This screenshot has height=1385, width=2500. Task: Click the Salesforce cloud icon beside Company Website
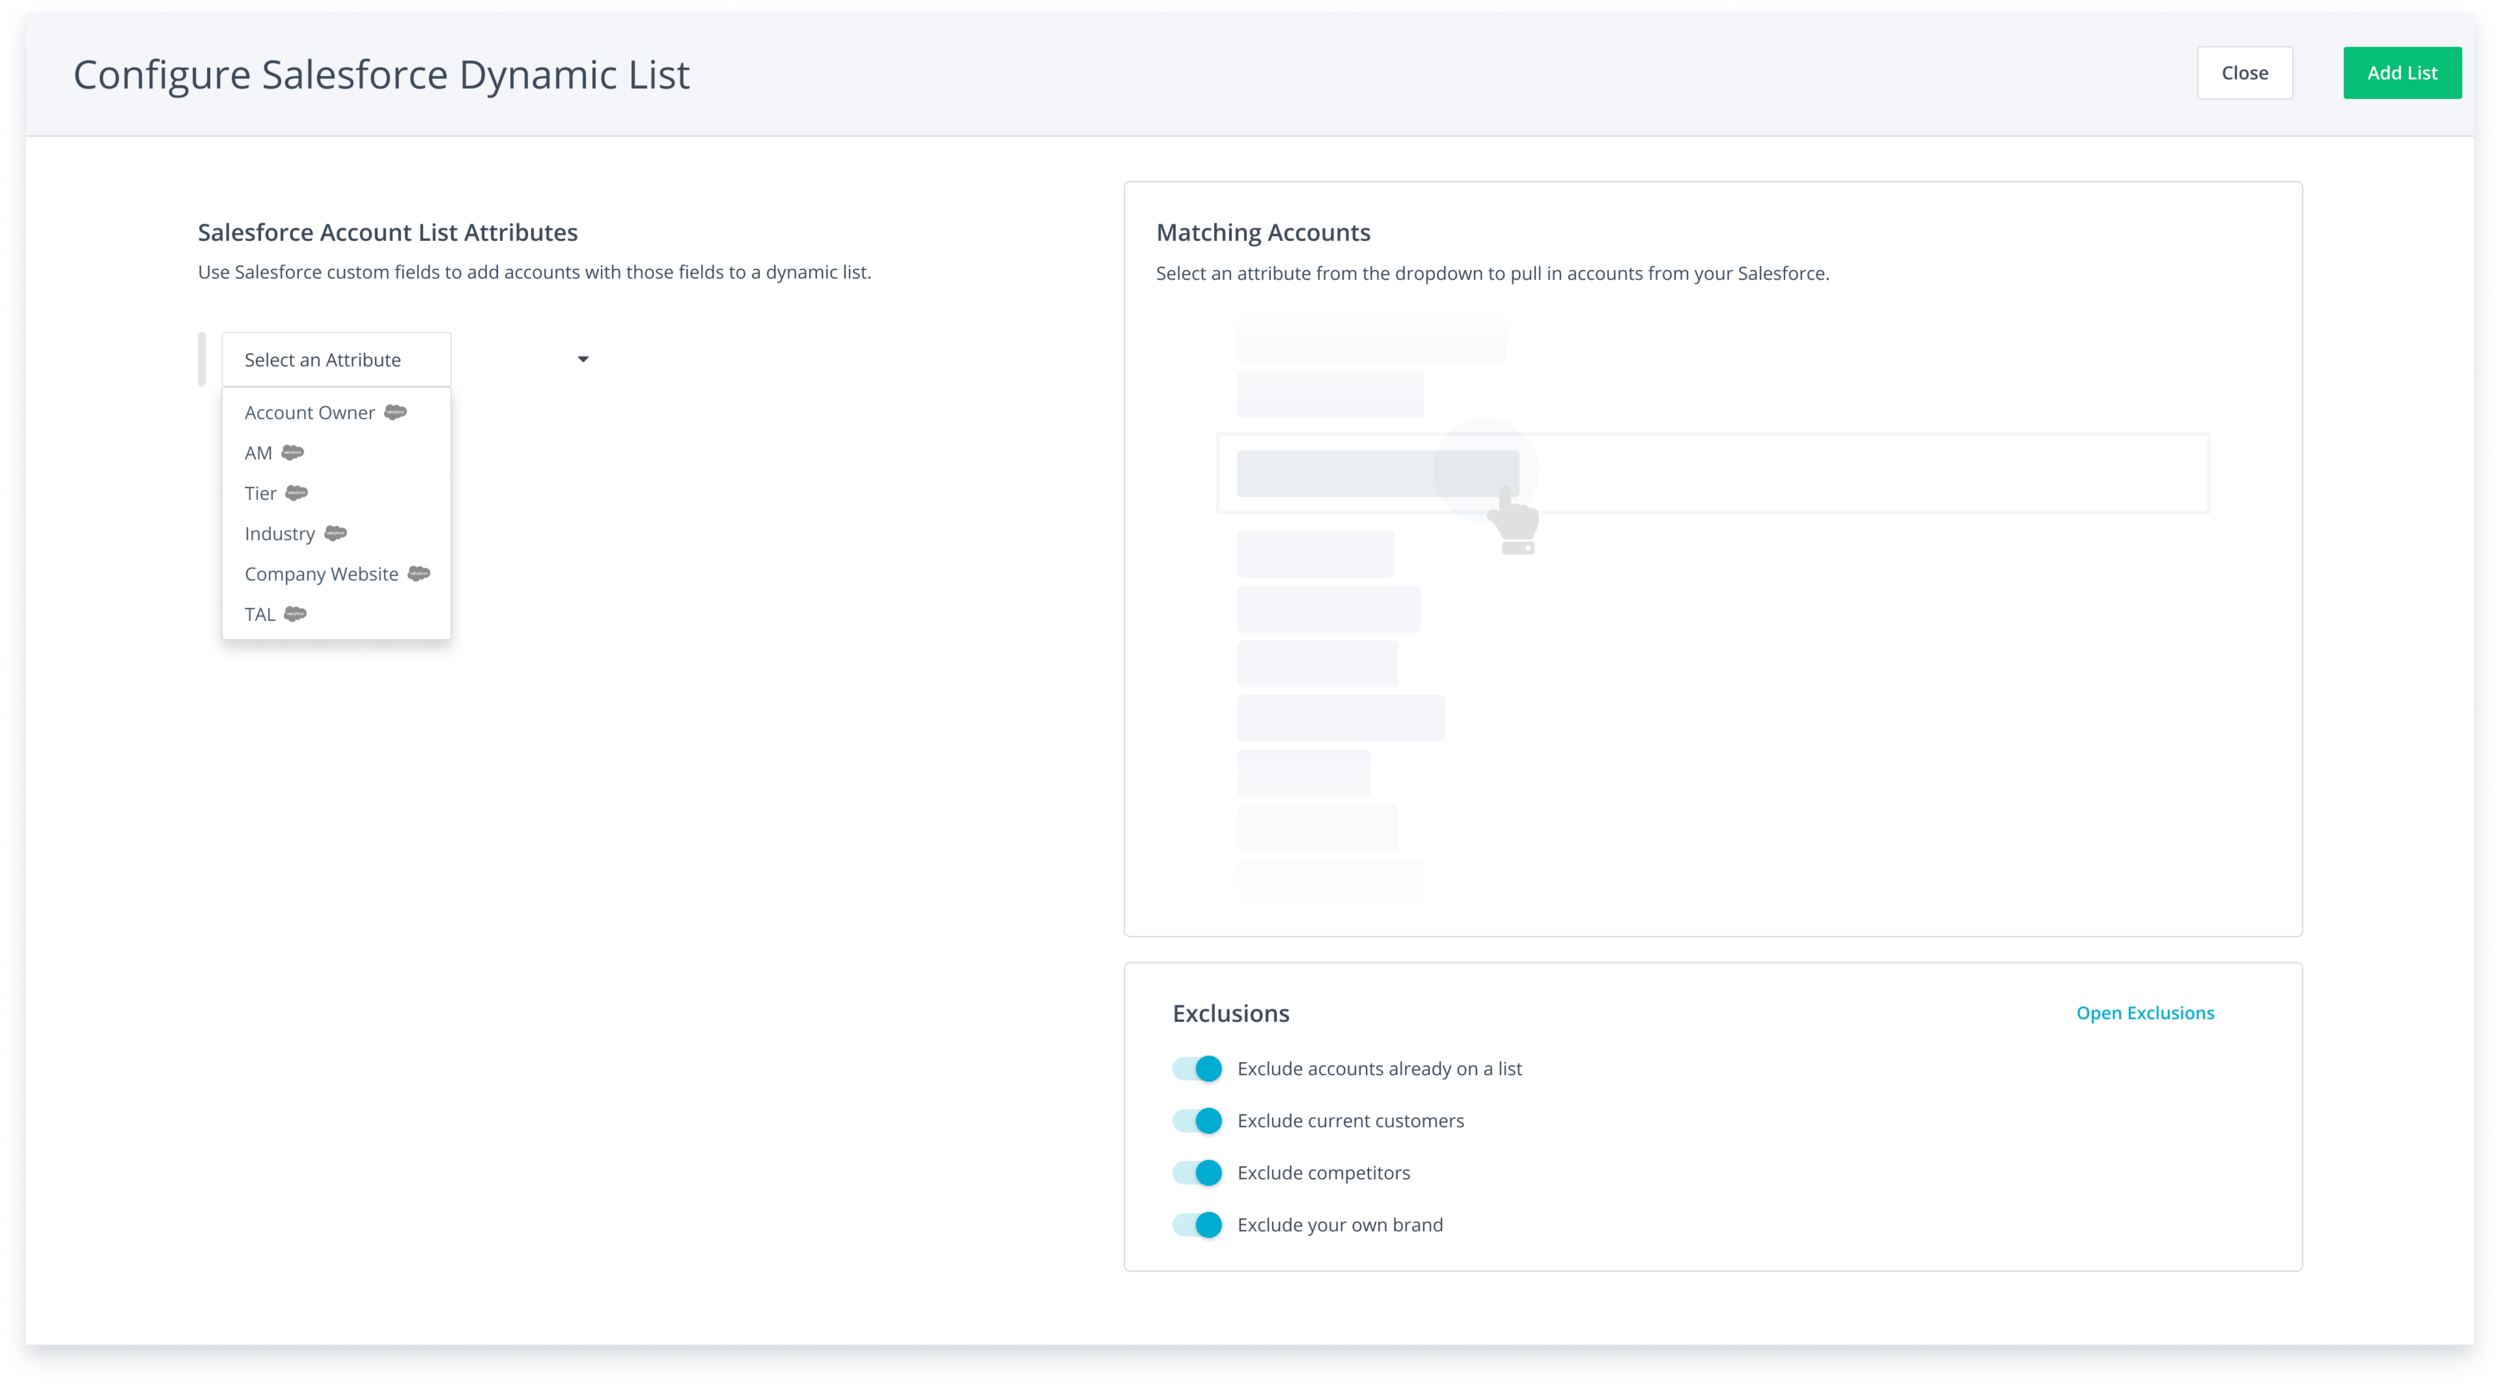[419, 573]
